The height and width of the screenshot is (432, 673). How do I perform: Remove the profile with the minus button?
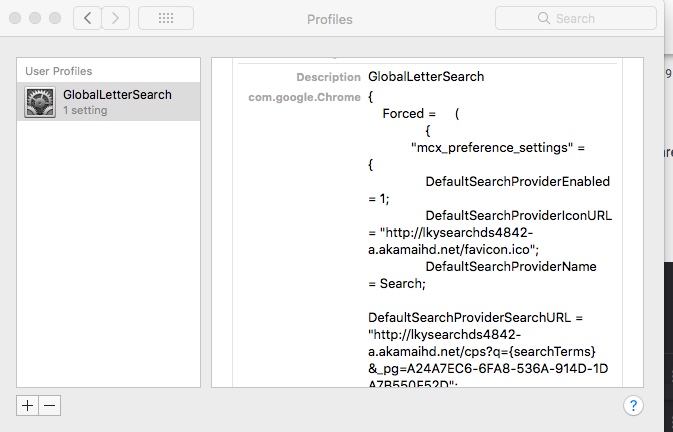[x=50, y=405]
